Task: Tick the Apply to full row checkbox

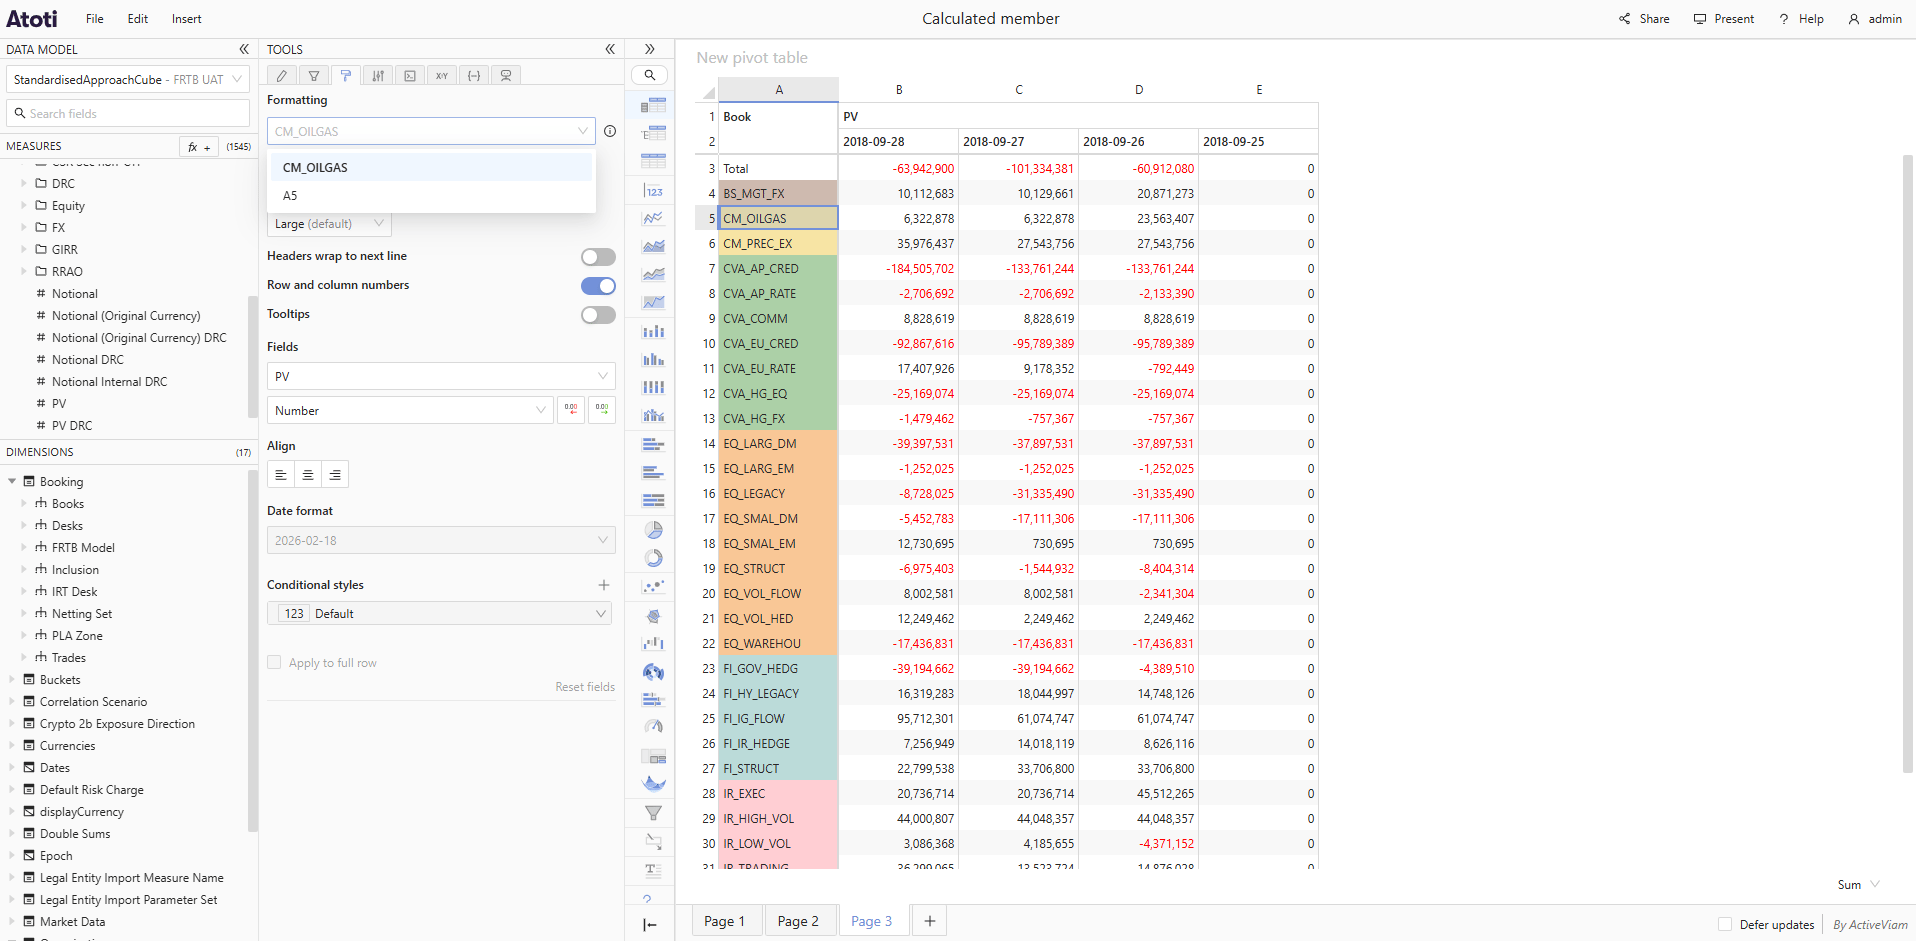Action: pyautogui.click(x=274, y=662)
